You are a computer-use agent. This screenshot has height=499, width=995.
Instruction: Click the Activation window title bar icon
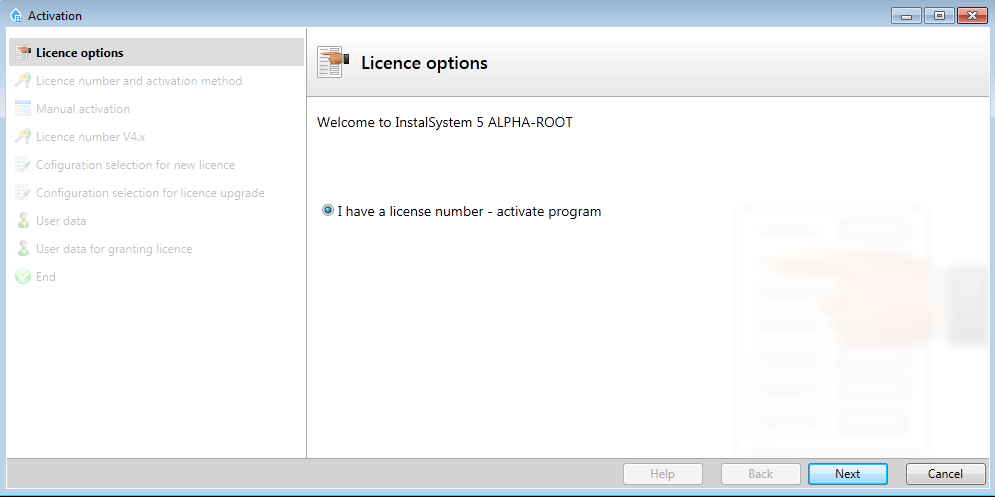16,15
